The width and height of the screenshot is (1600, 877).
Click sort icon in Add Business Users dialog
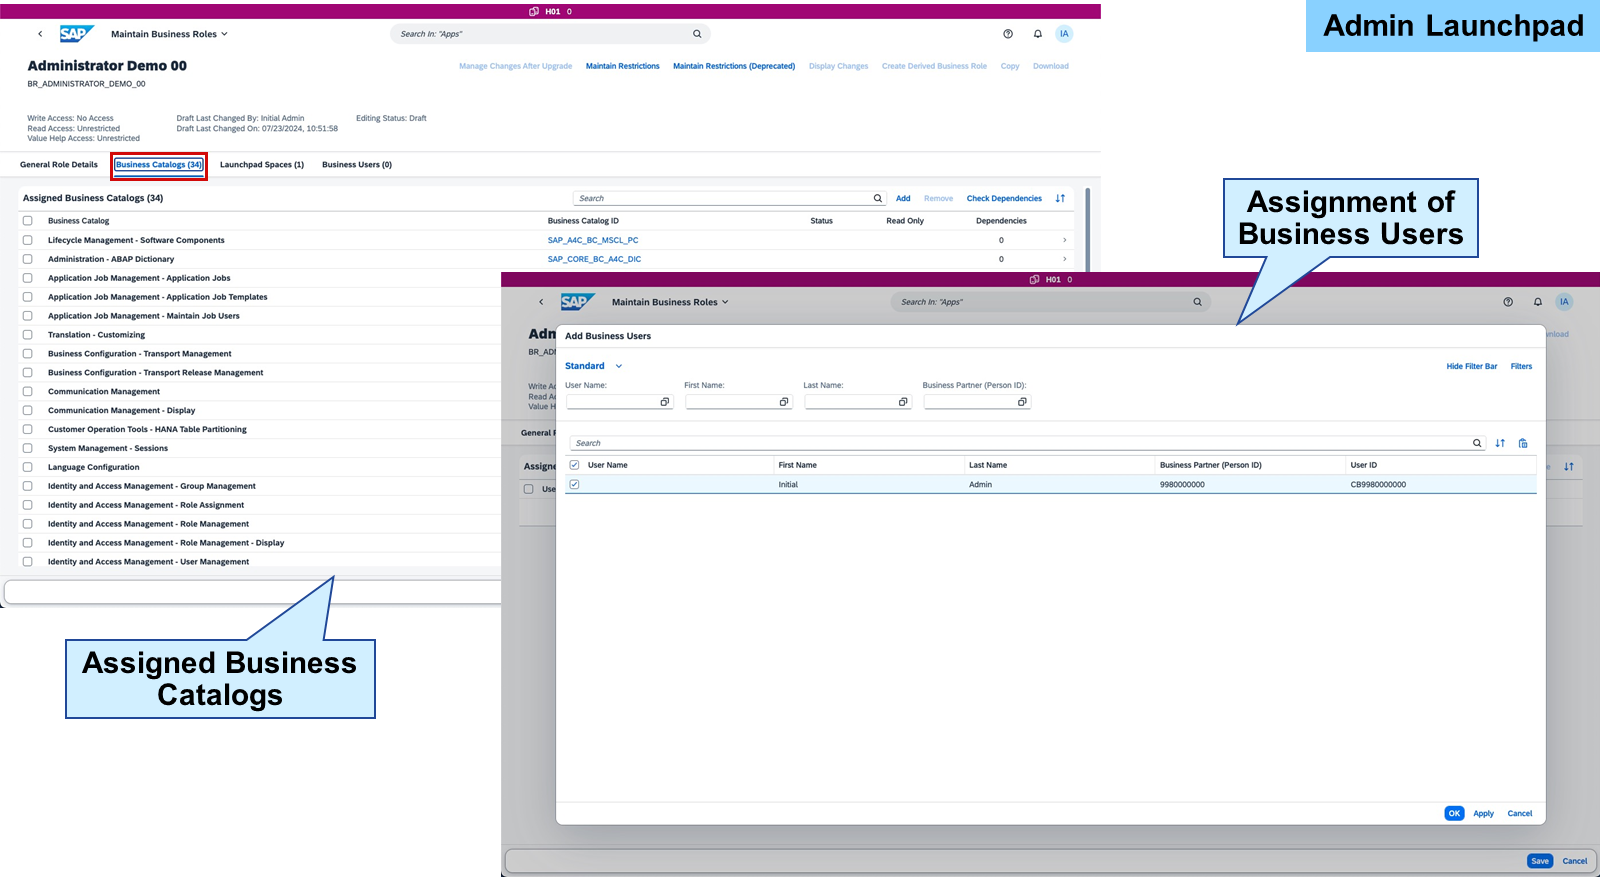coord(1500,443)
